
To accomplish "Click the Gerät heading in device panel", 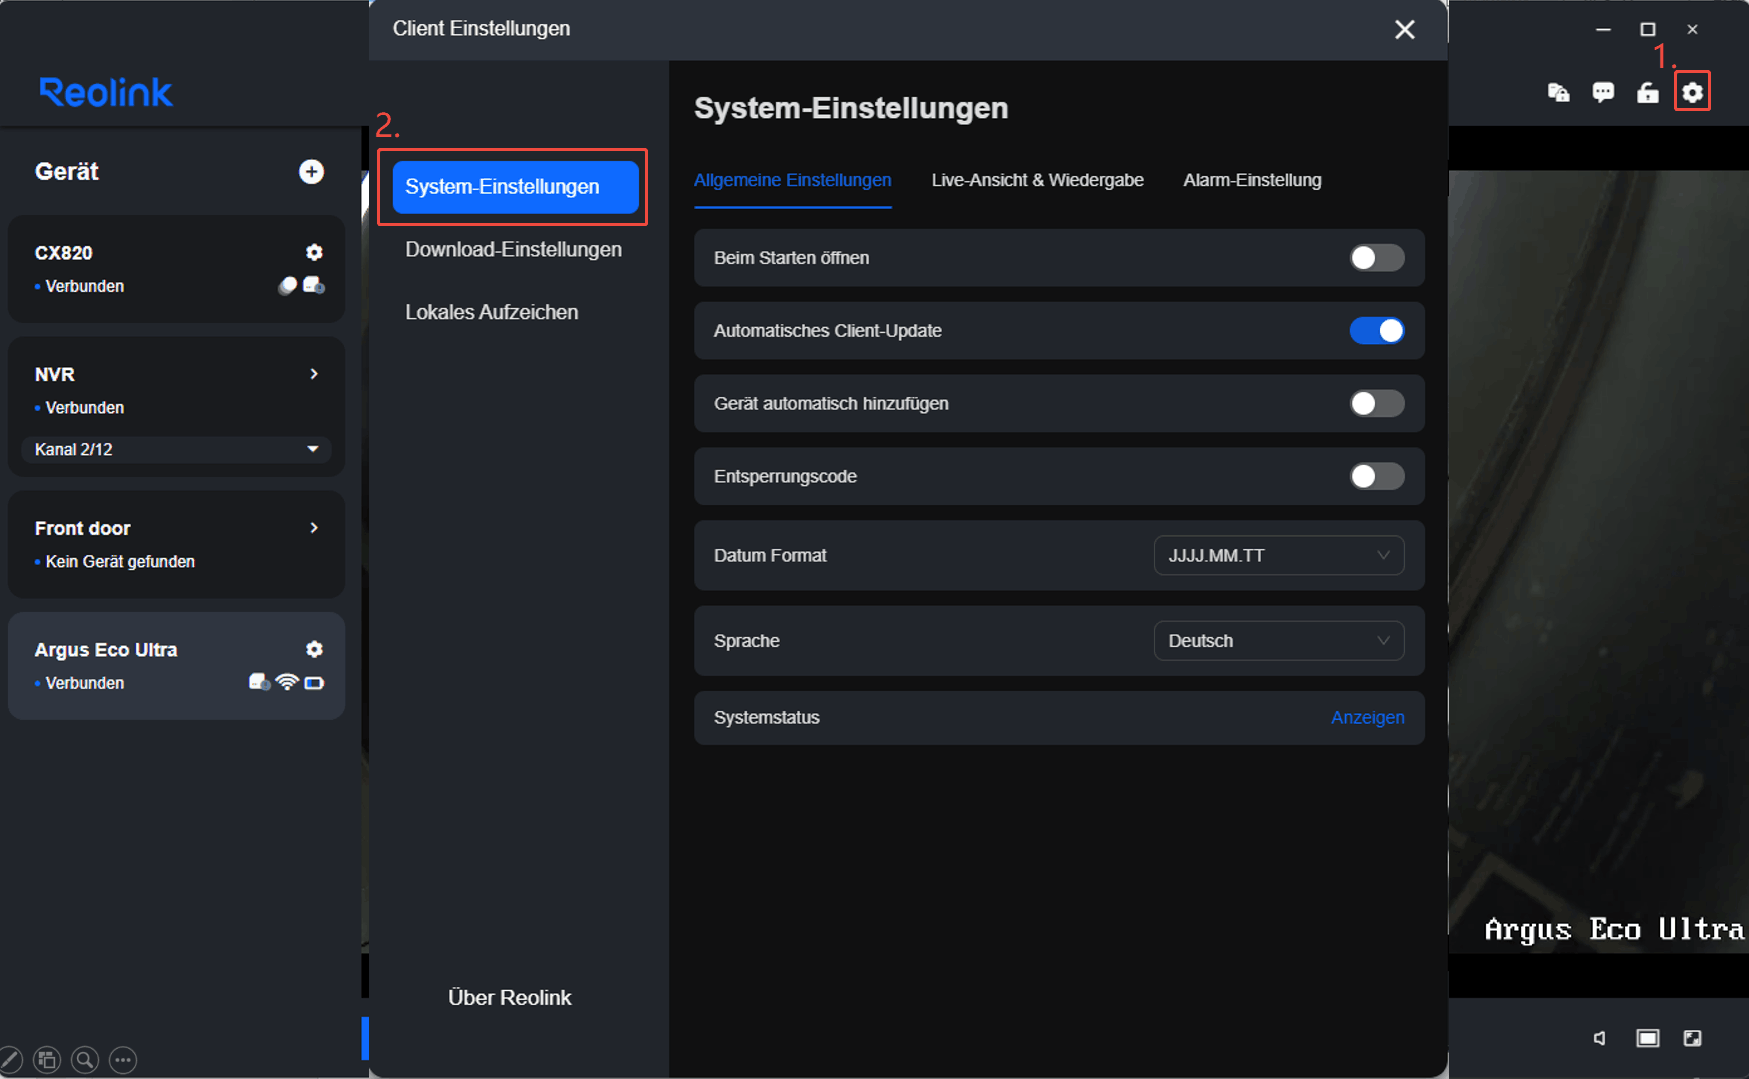I will (x=66, y=172).
